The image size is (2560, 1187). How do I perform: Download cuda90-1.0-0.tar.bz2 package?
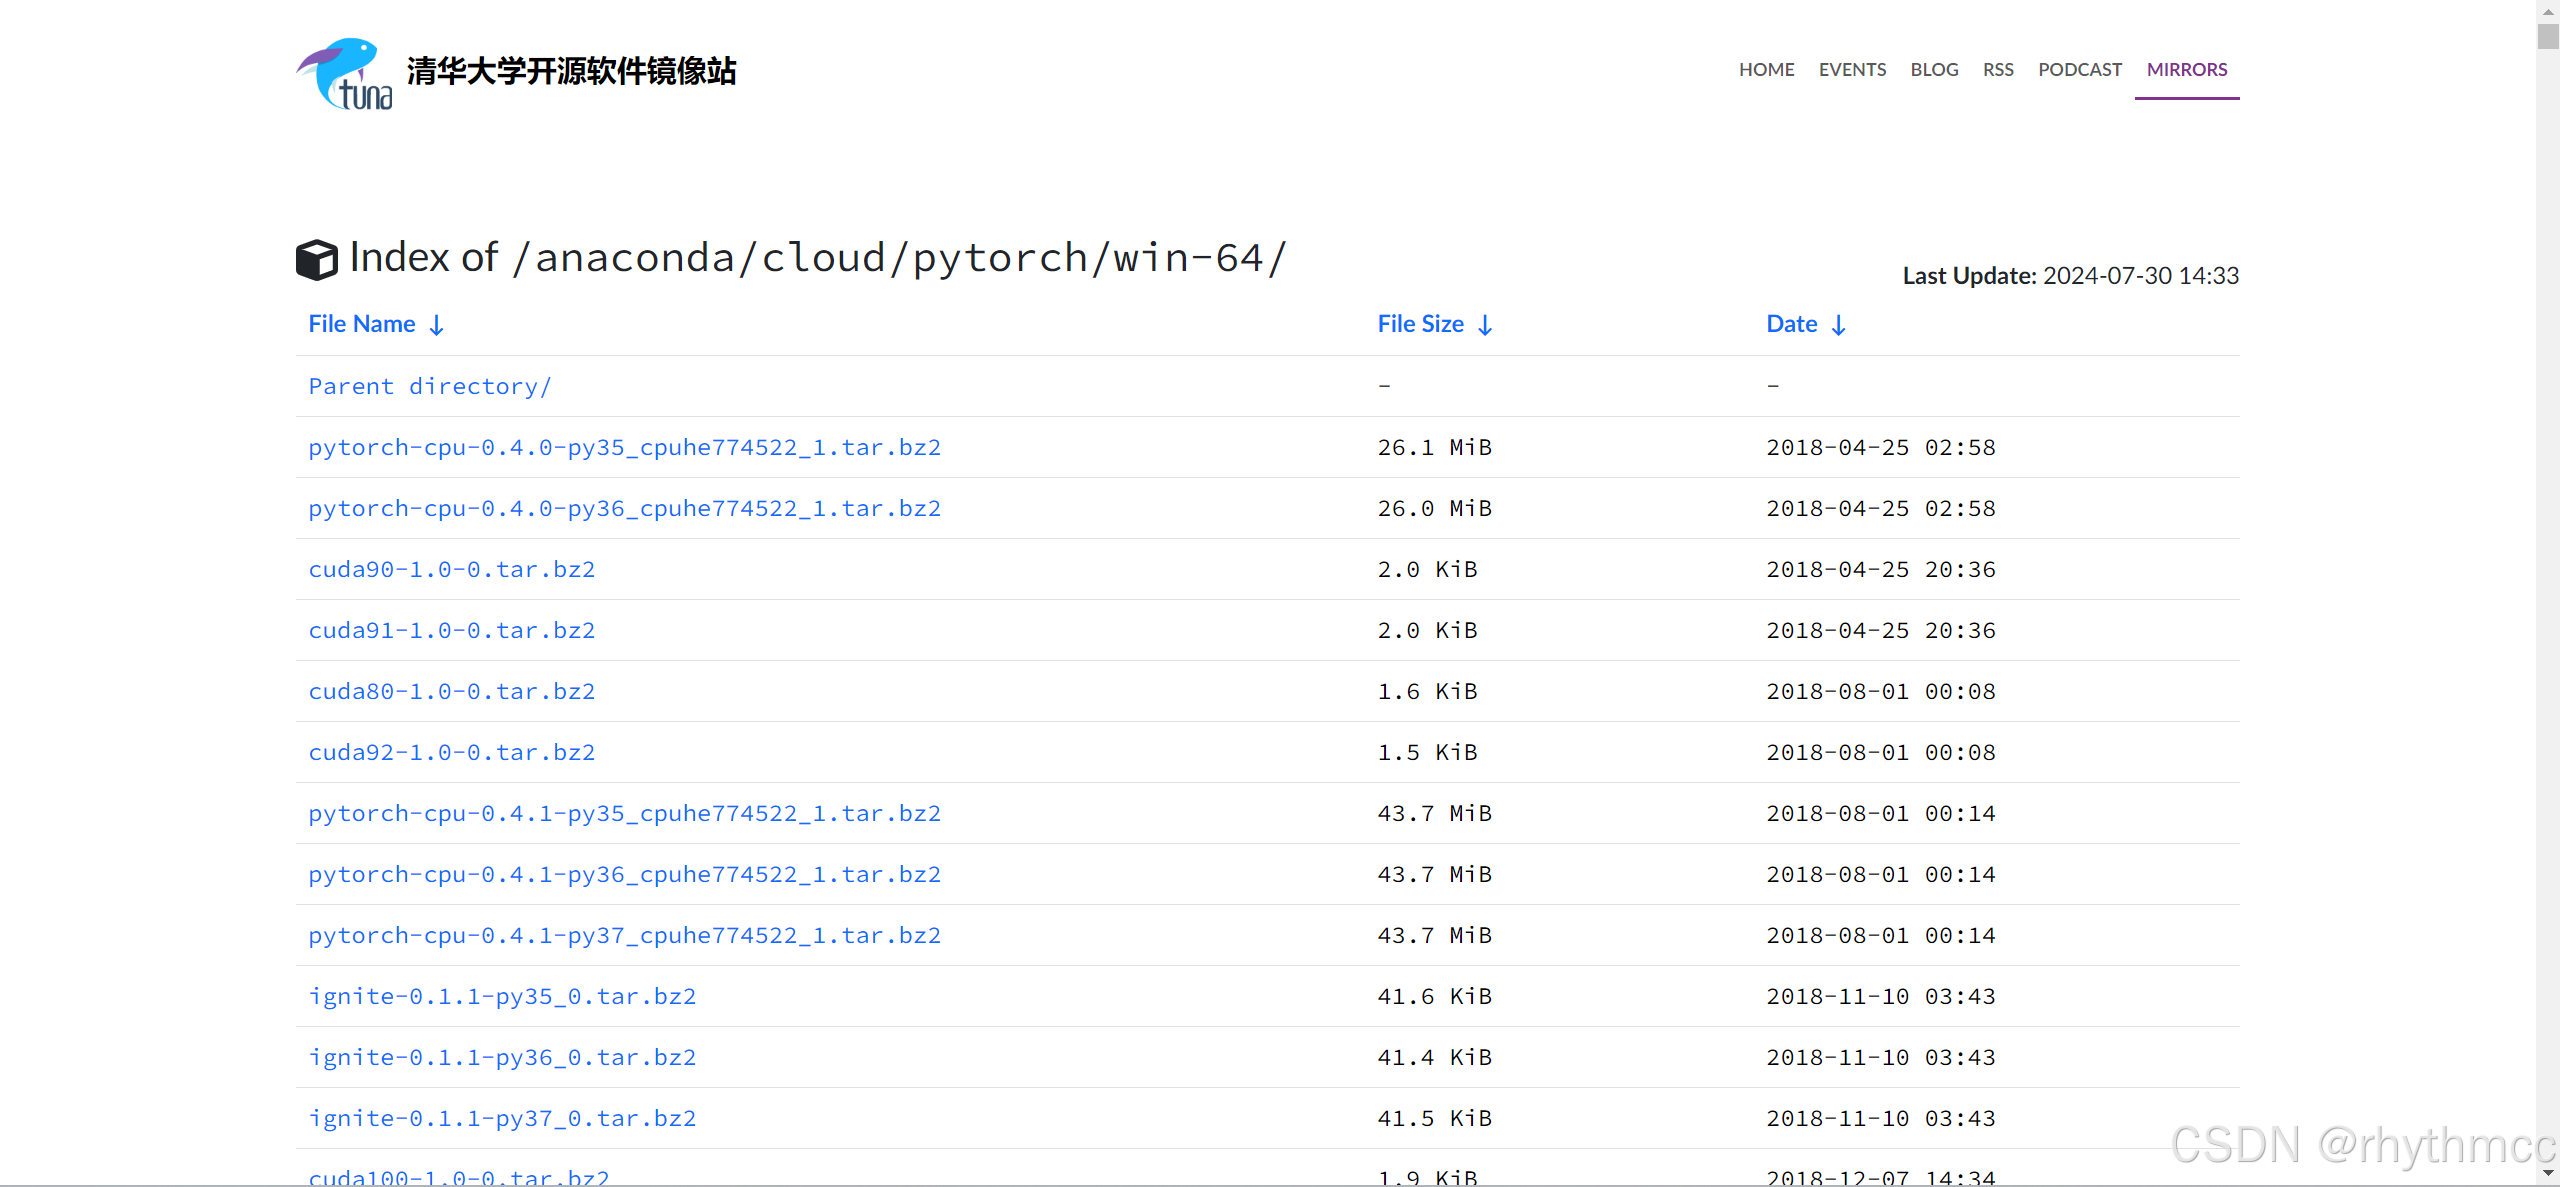pyautogui.click(x=451, y=570)
